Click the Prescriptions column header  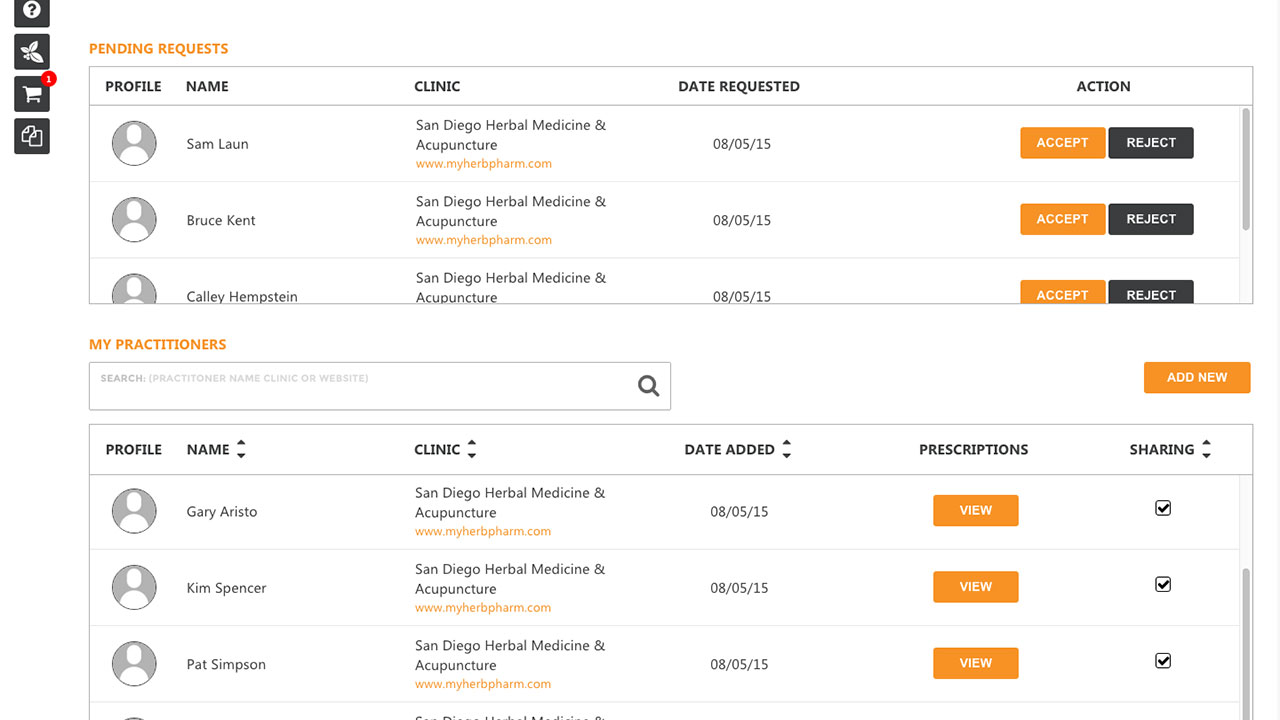coord(974,449)
